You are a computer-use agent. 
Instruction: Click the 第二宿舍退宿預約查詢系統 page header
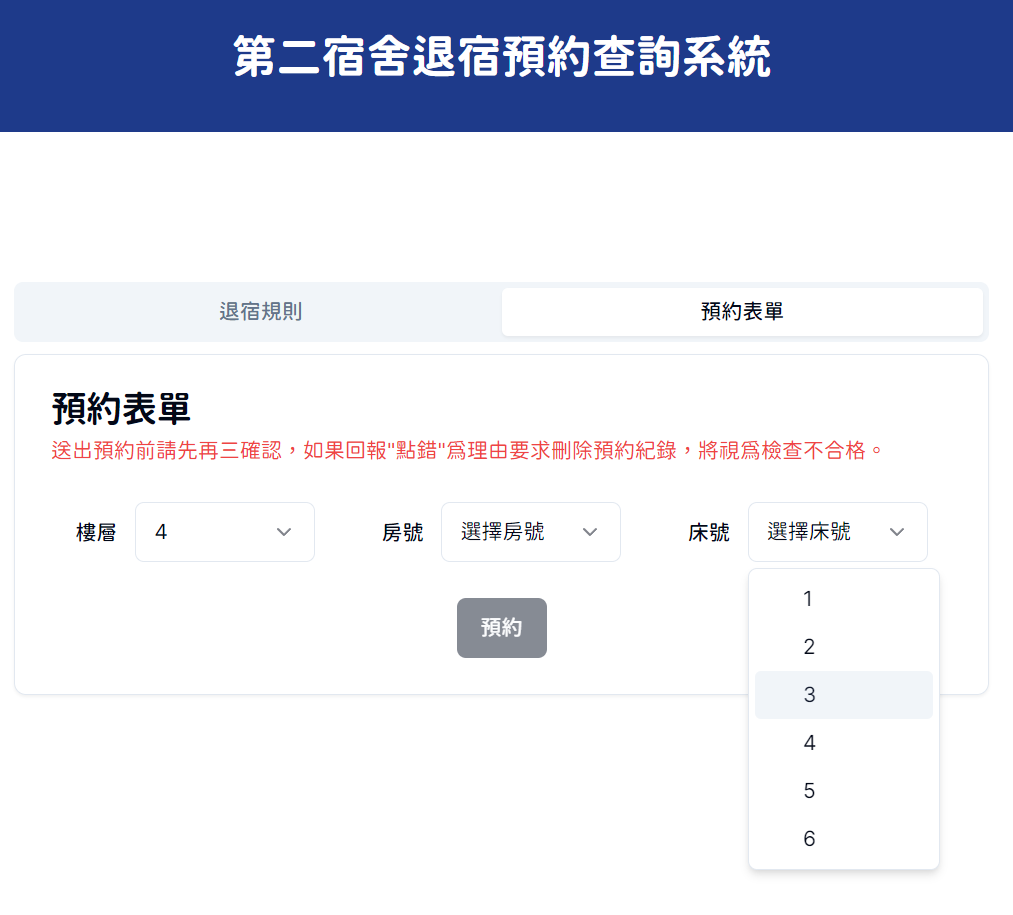click(506, 57)
